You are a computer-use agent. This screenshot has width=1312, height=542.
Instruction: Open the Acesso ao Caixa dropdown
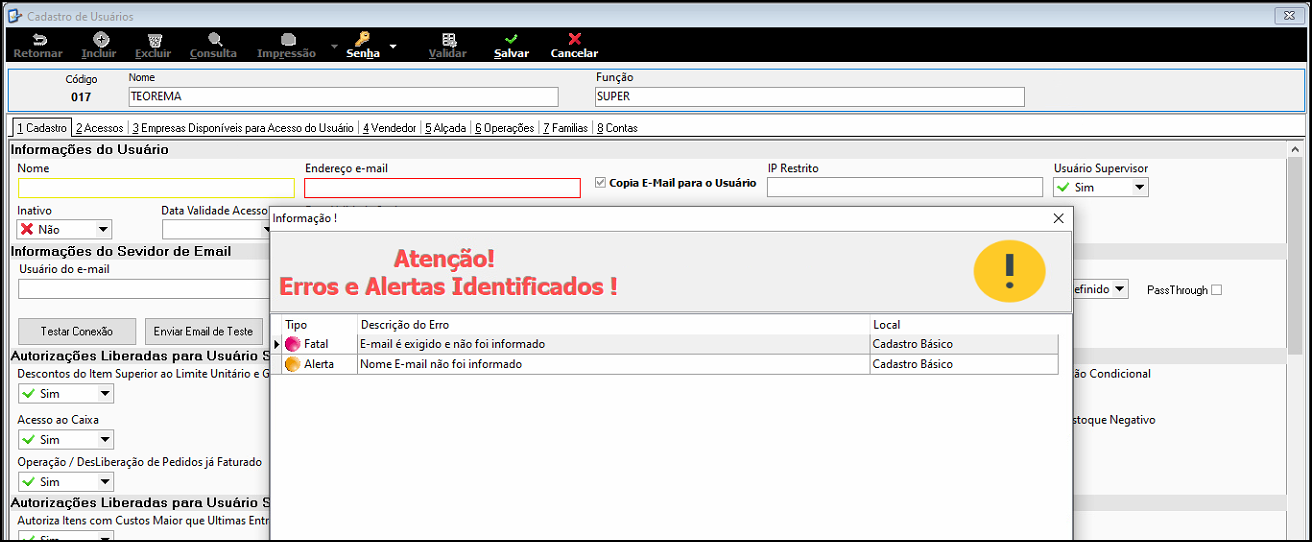pos(104,440)
